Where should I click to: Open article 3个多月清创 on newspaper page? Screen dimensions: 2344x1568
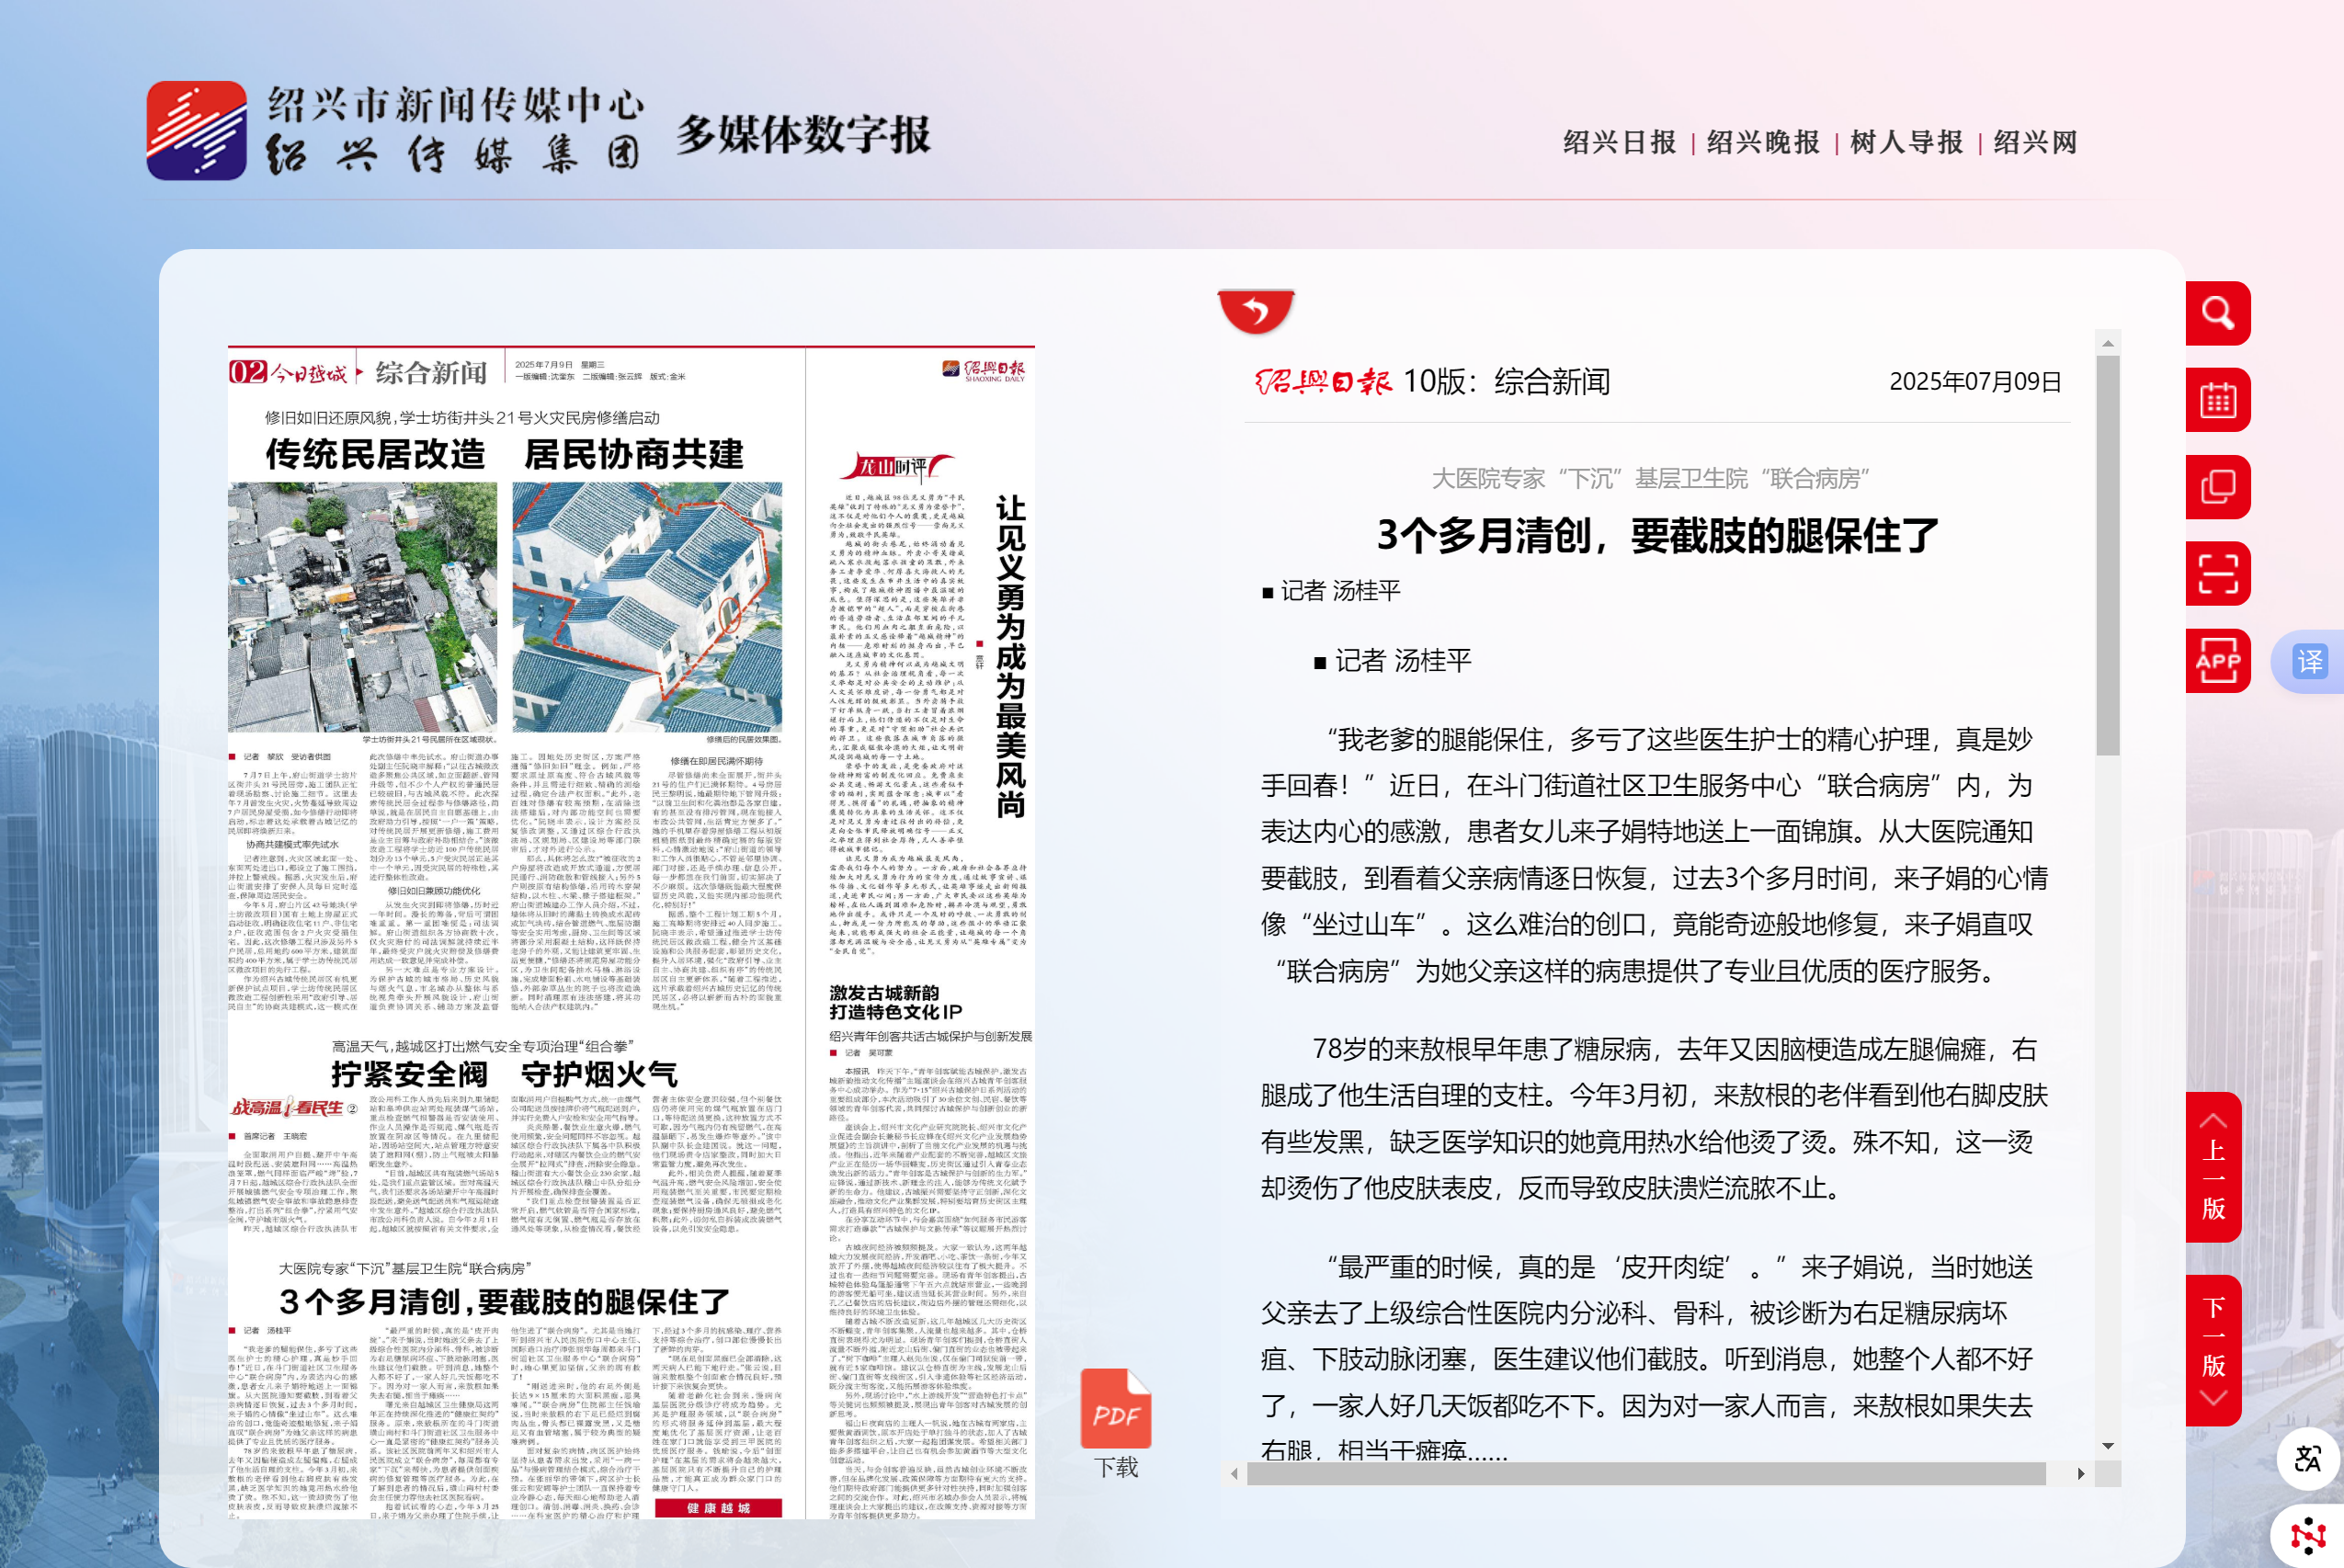click(505, 1302)
